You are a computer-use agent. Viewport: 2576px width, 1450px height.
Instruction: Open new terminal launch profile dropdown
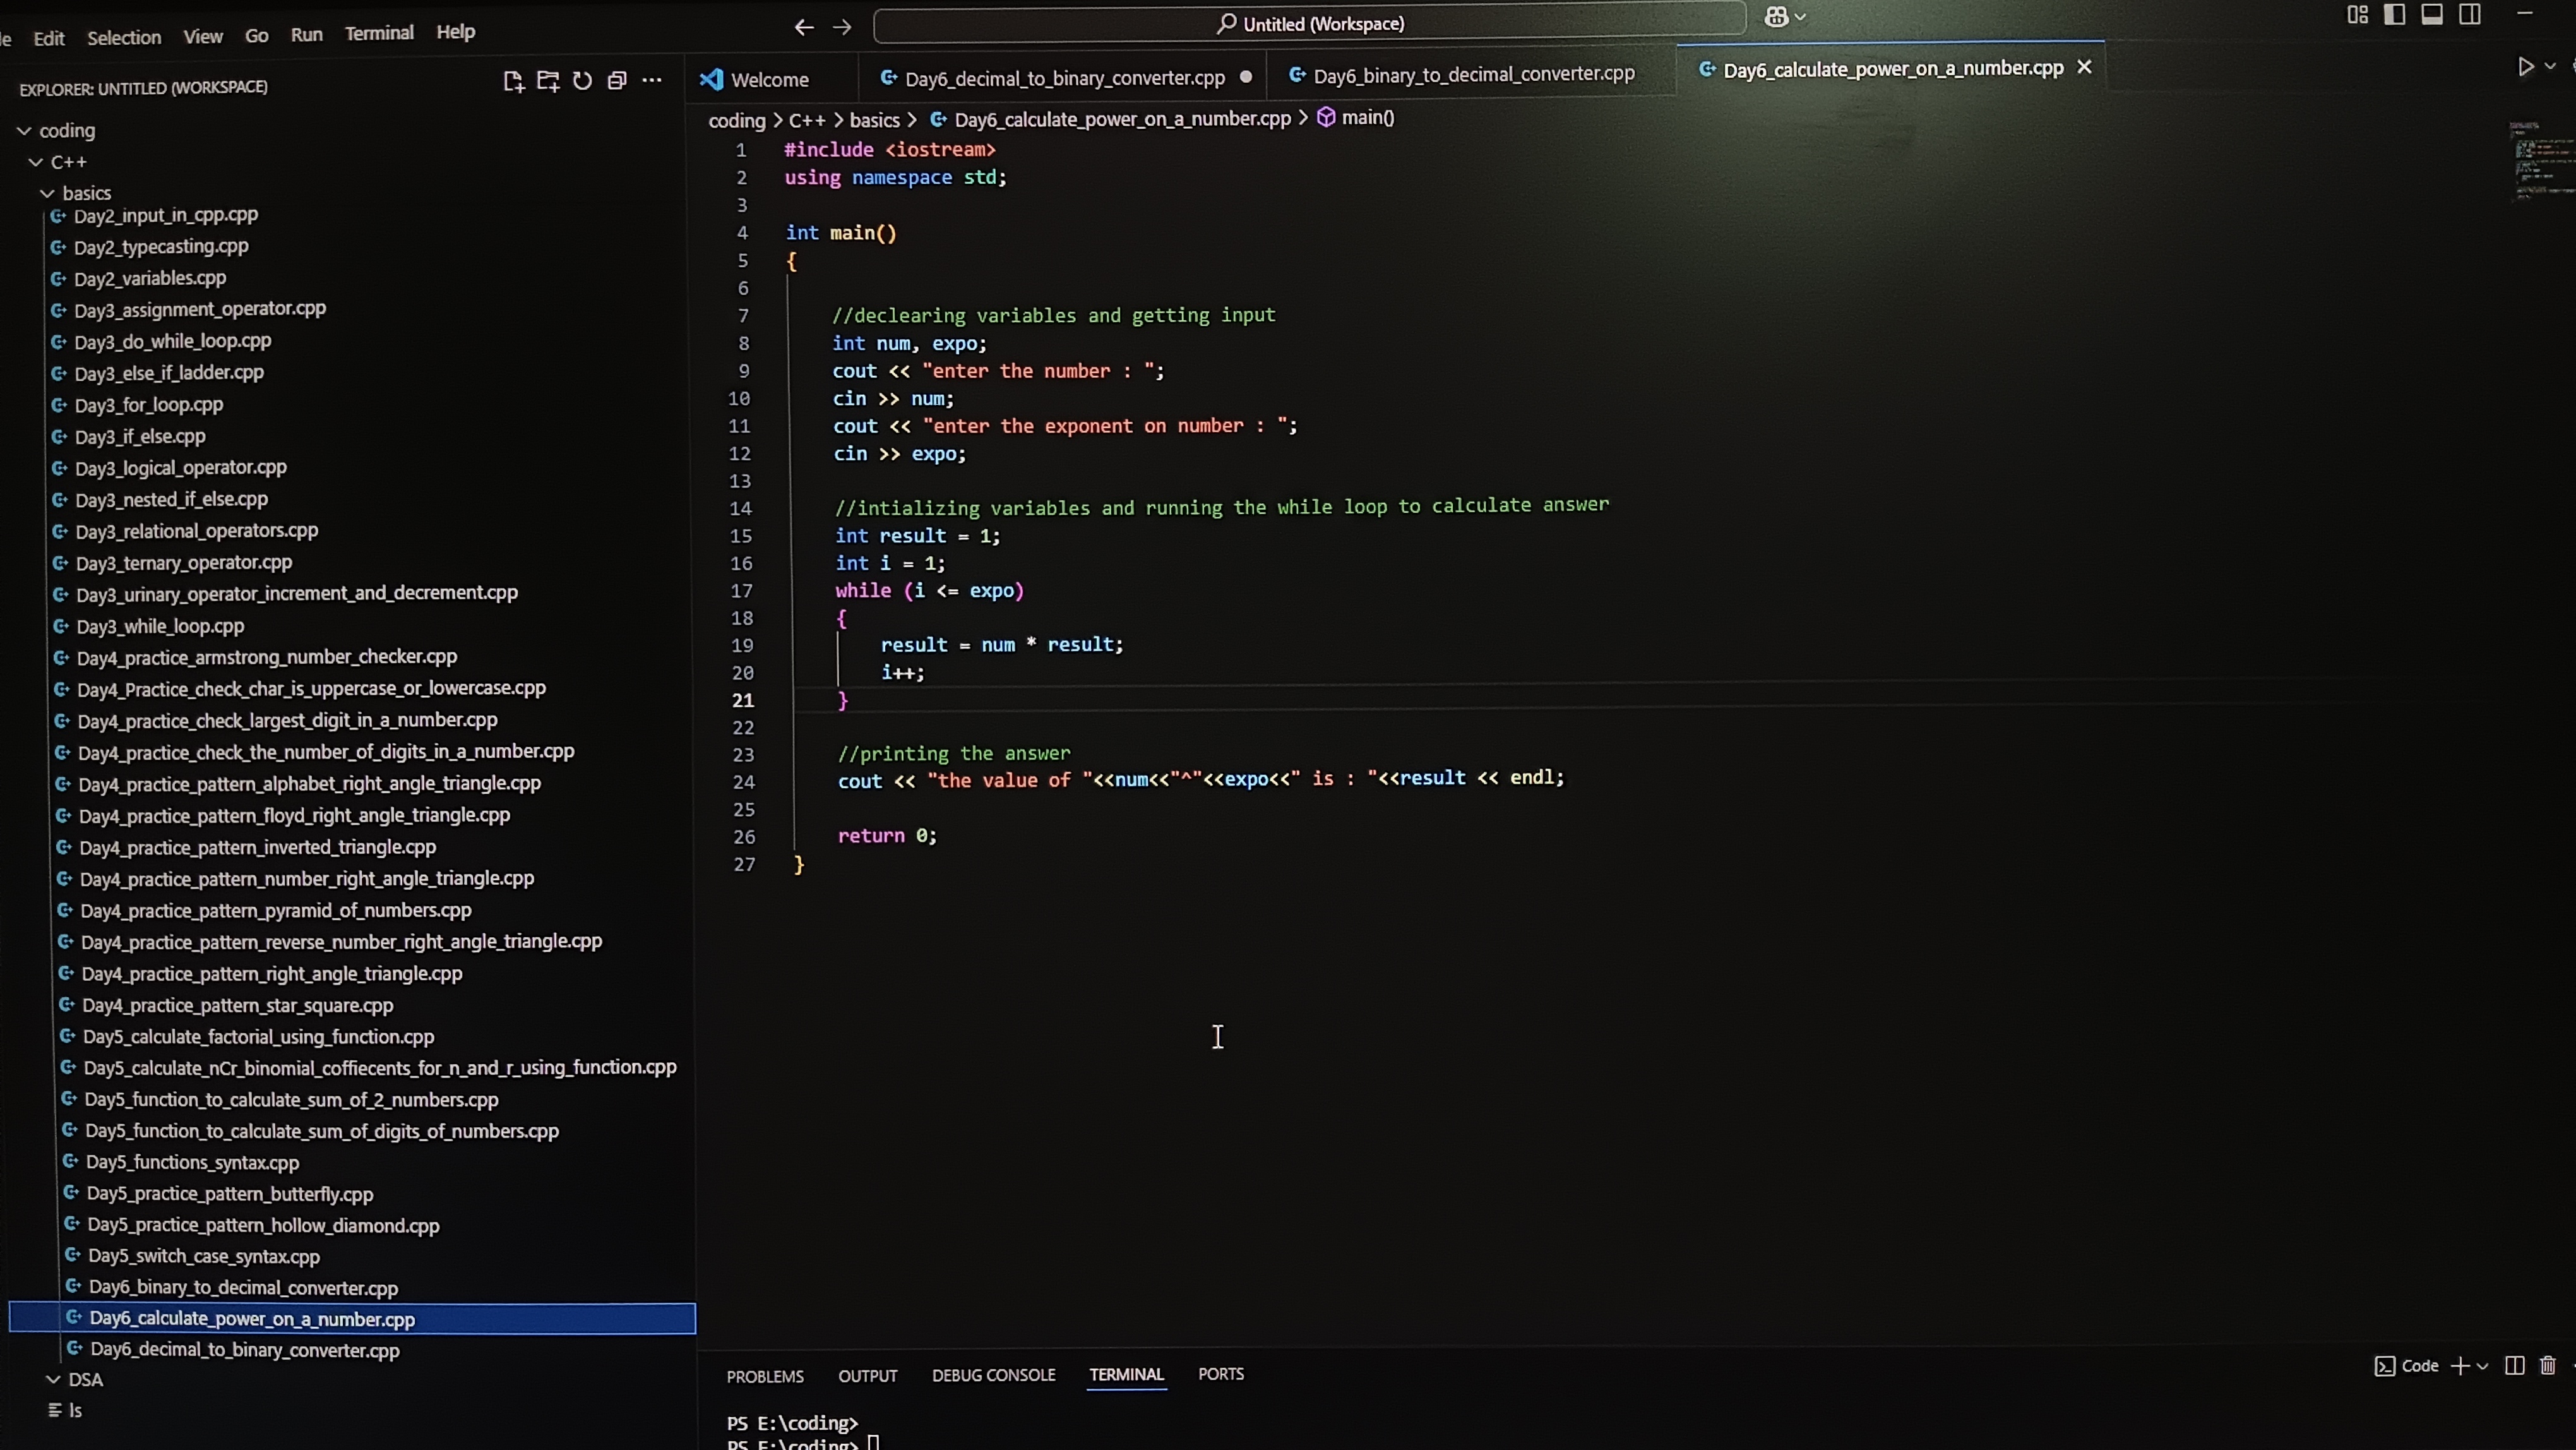2482,1366
